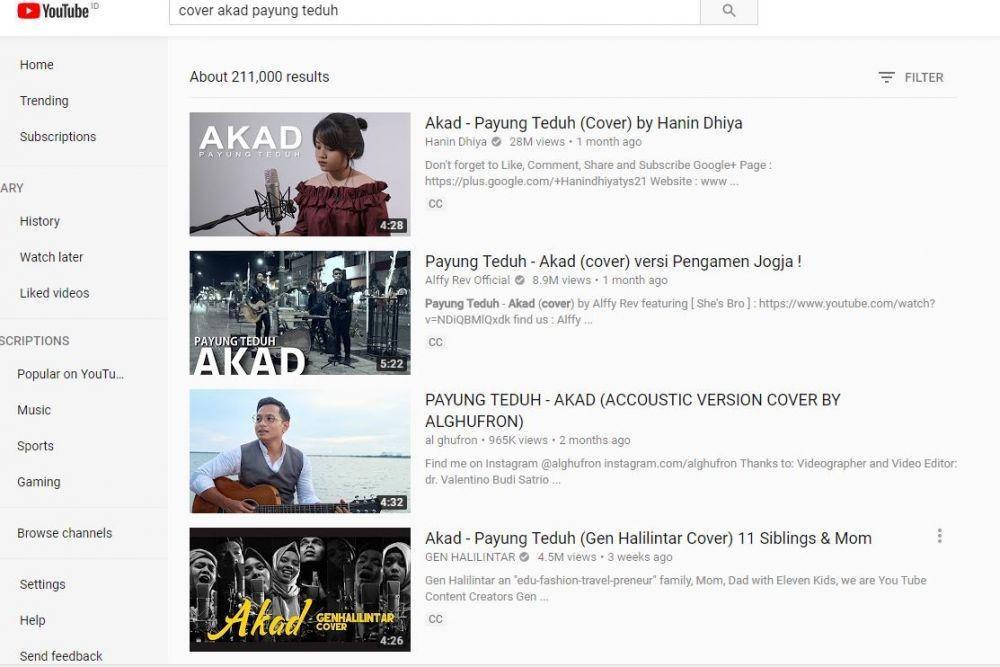Open Watch later list
This screenshot has height=667, width=1000.
point(51,257)
